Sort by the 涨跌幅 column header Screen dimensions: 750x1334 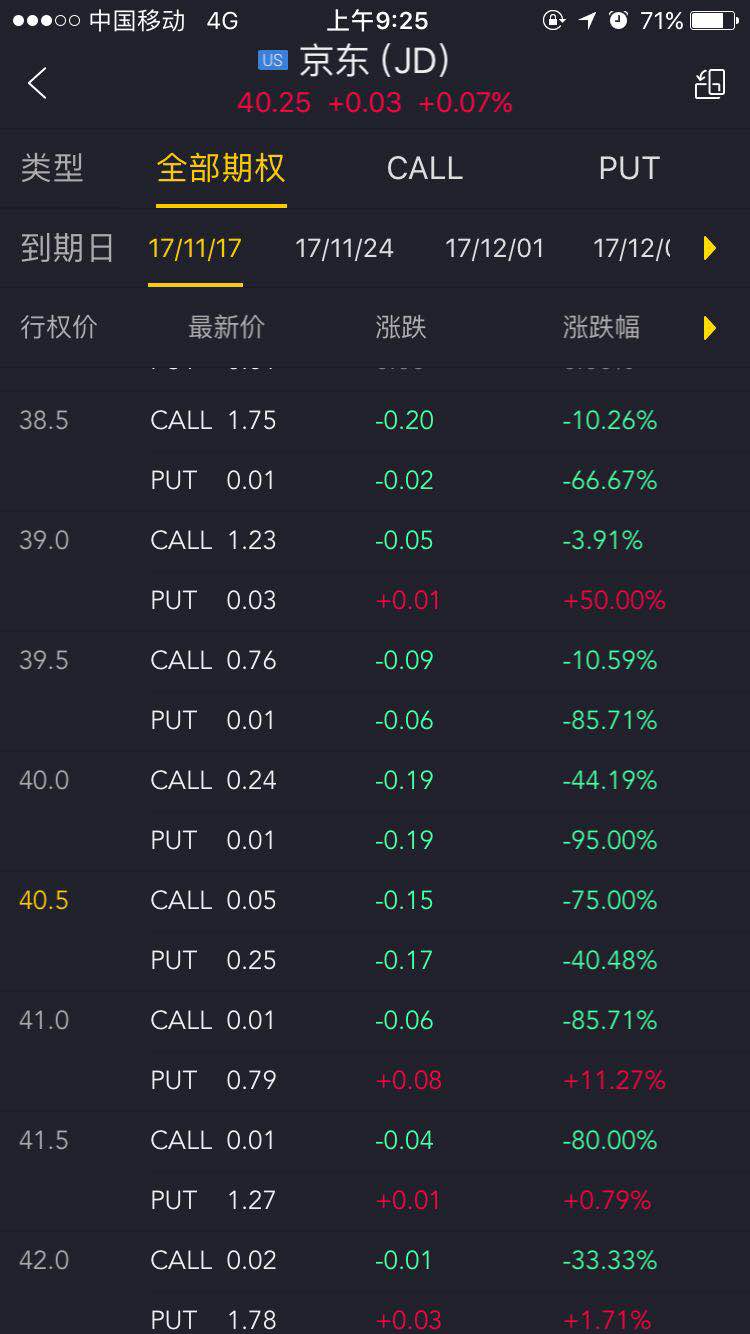coord(601,327)
